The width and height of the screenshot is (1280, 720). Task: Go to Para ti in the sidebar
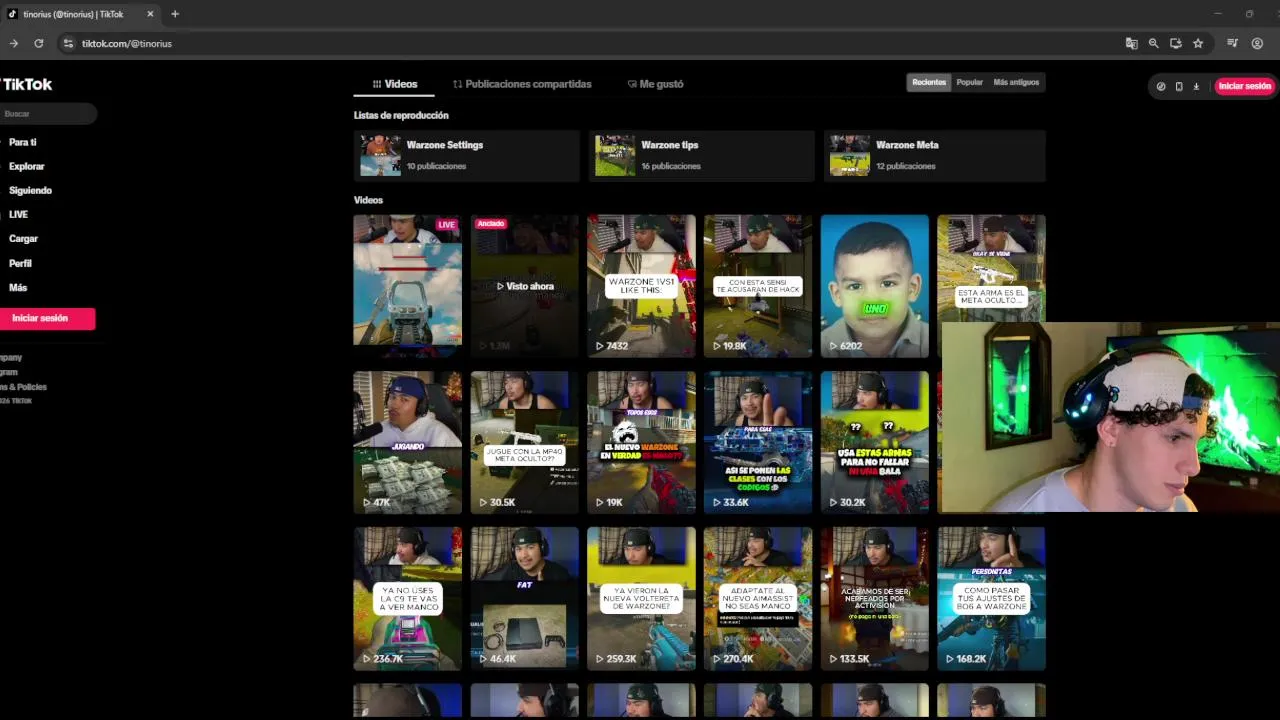click(x=23, y=142)
